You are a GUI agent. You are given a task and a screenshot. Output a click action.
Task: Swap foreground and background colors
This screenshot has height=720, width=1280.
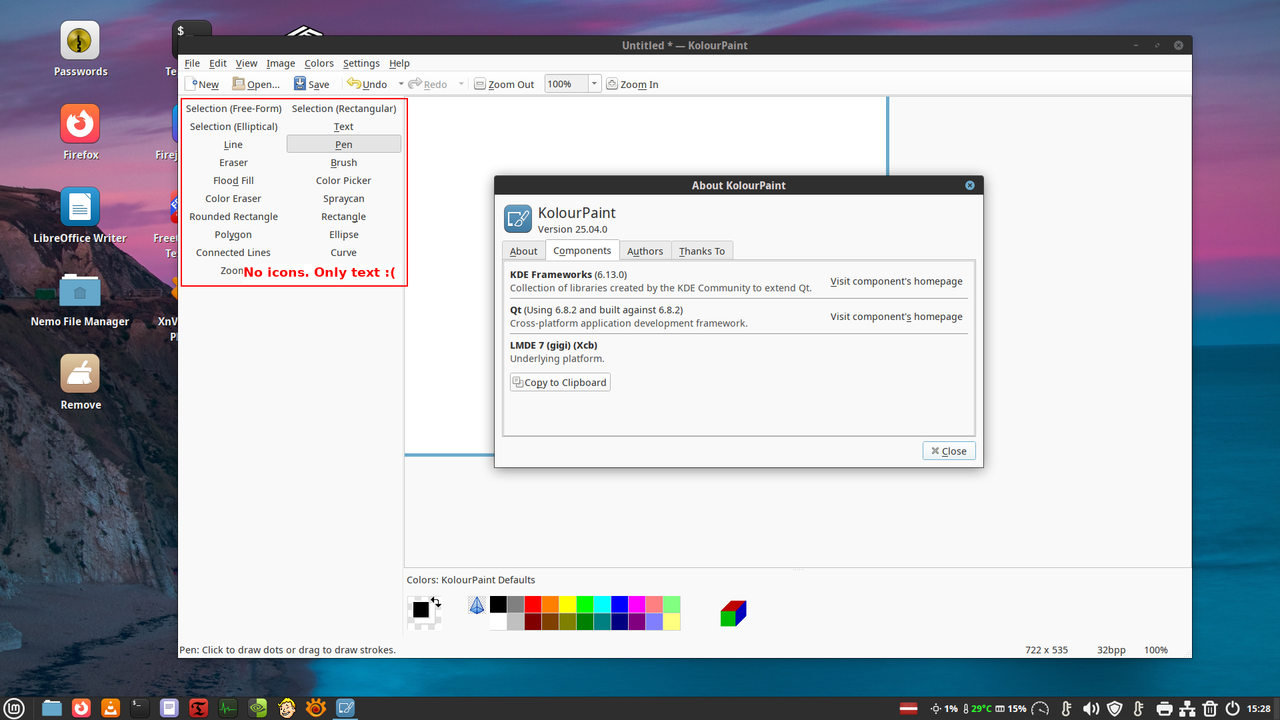436,601
